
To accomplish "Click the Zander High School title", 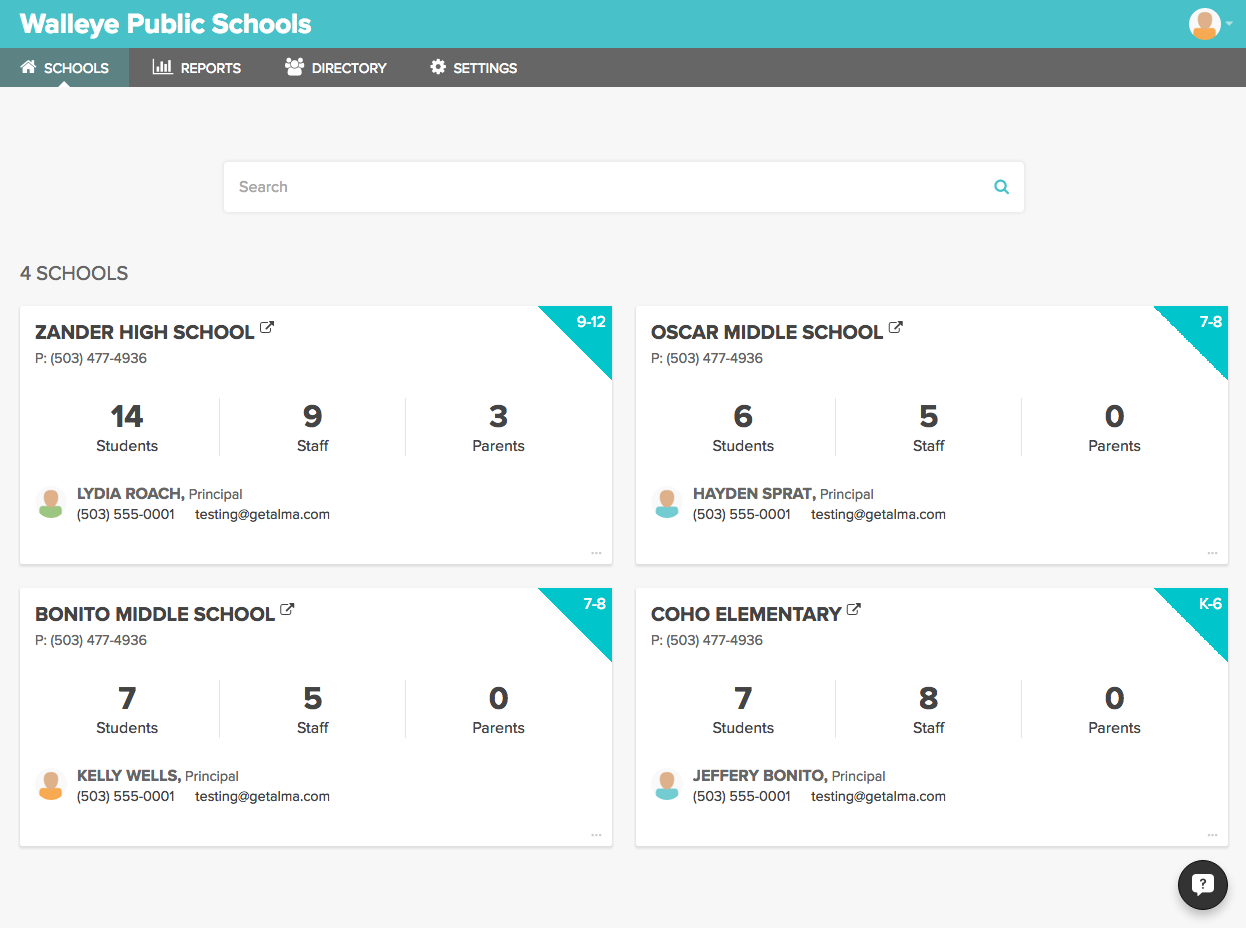I will (x=145, y=333).
